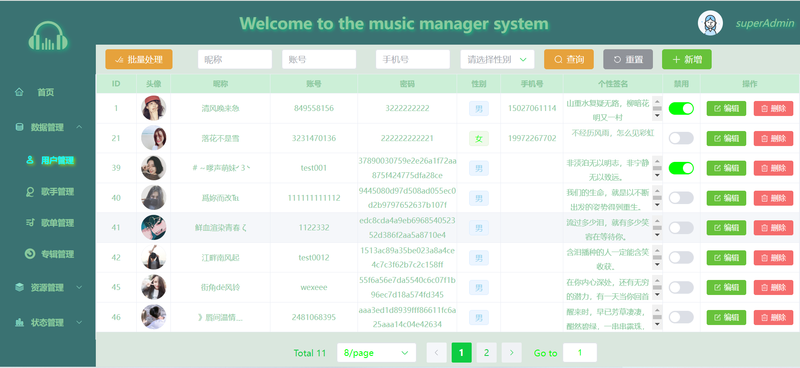Toggle the switch for ID 40
The width and height of the screenshot is (800, 368).
coord(681,198)
